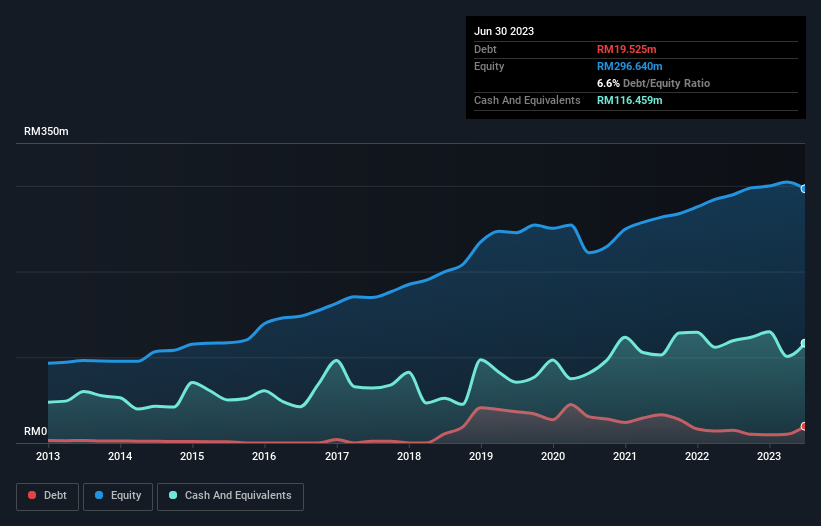Viewport: 821px width, 526px height.
Task: Click the 6.6% Debt/Equity Ratio text
Action: coord(653,83)
